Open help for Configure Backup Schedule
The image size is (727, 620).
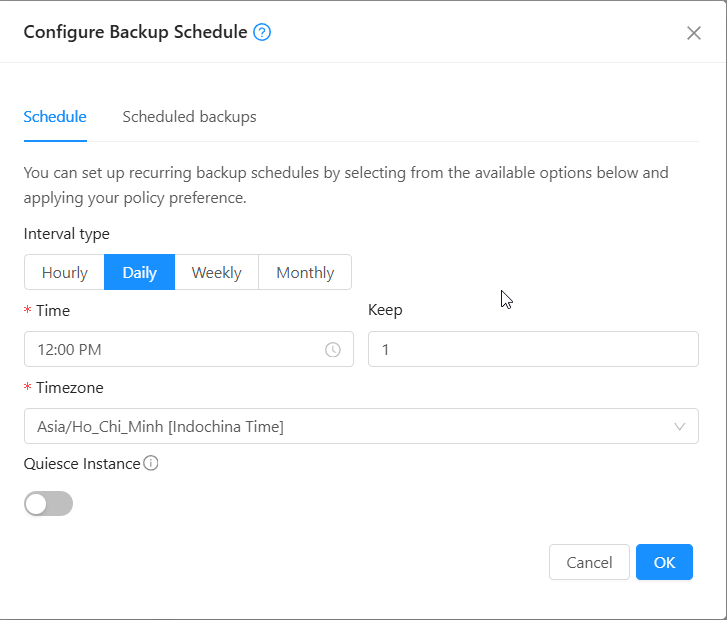coord(262,32)
